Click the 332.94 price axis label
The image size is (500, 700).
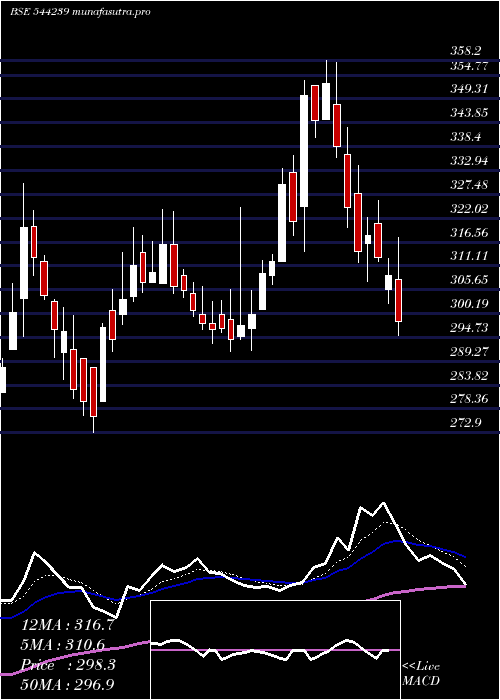(469, 161)
